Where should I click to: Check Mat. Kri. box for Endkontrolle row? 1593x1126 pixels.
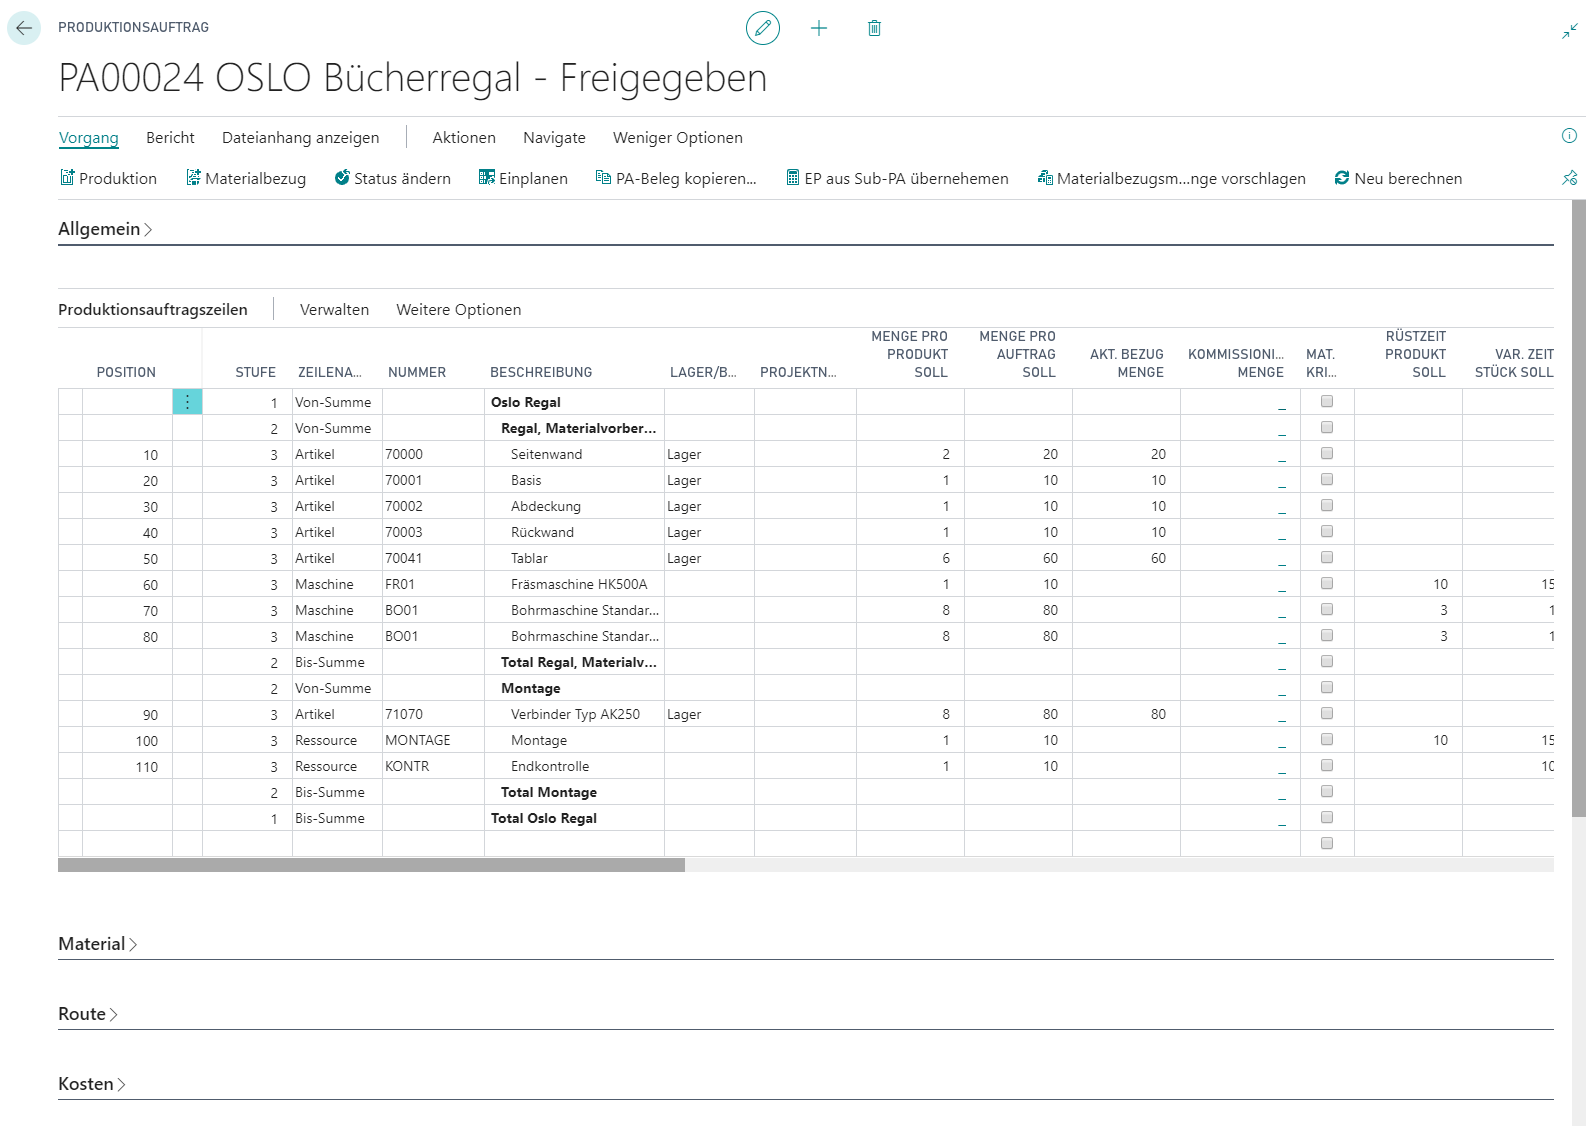pyautogui.click(x=1327, y=765)
